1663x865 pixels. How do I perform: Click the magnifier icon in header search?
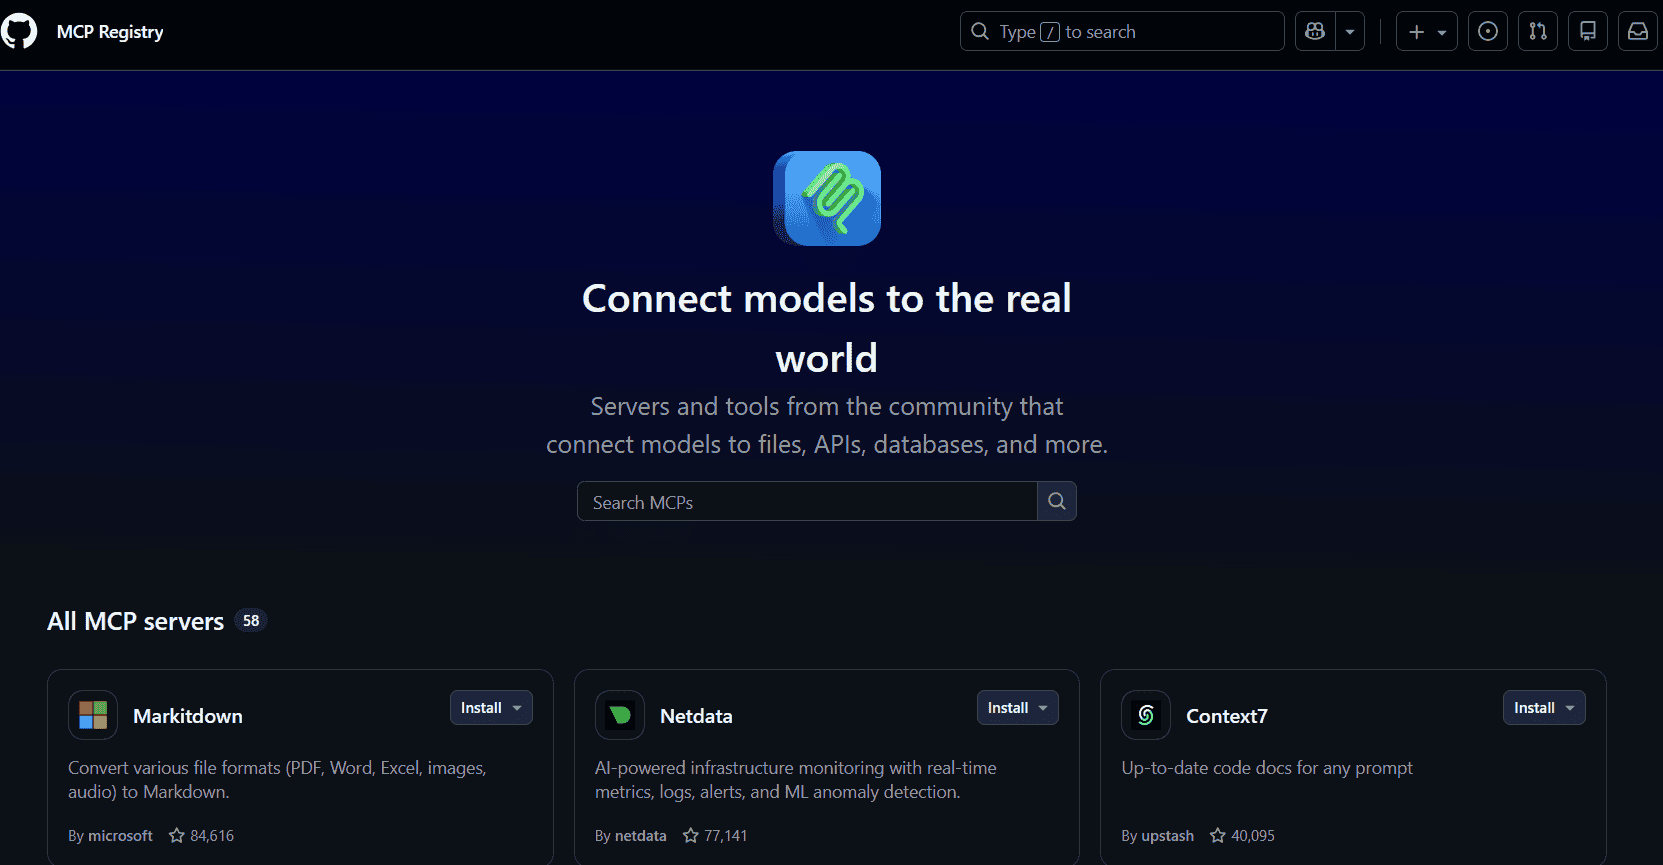[x=980, y=31]
